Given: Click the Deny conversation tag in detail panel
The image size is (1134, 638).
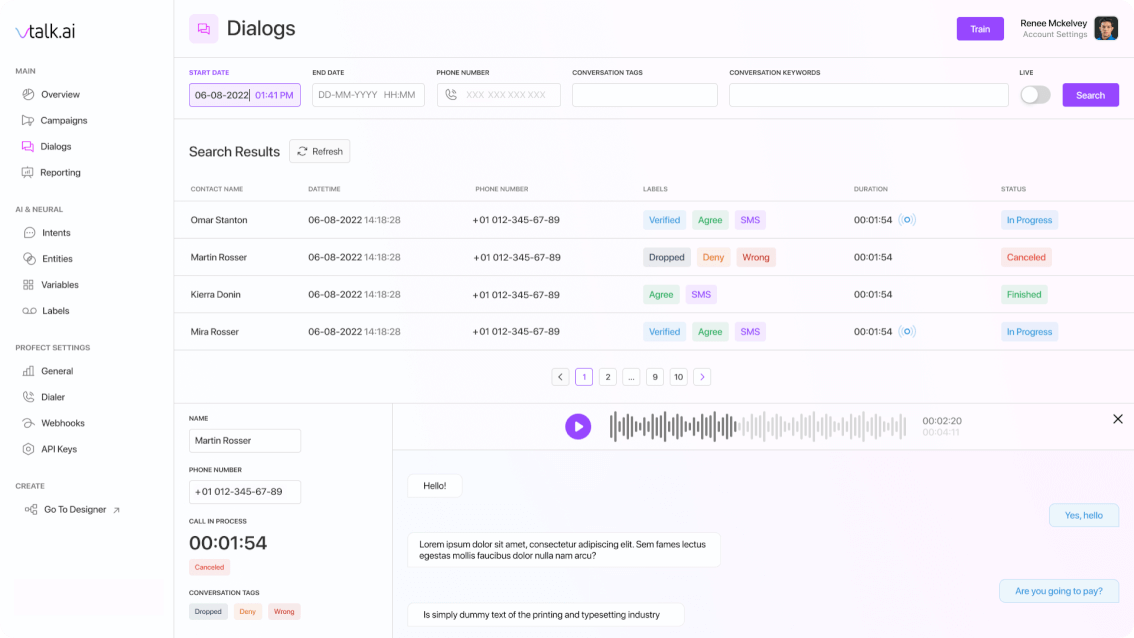Looking at the screenshot, I should point(247,611).
